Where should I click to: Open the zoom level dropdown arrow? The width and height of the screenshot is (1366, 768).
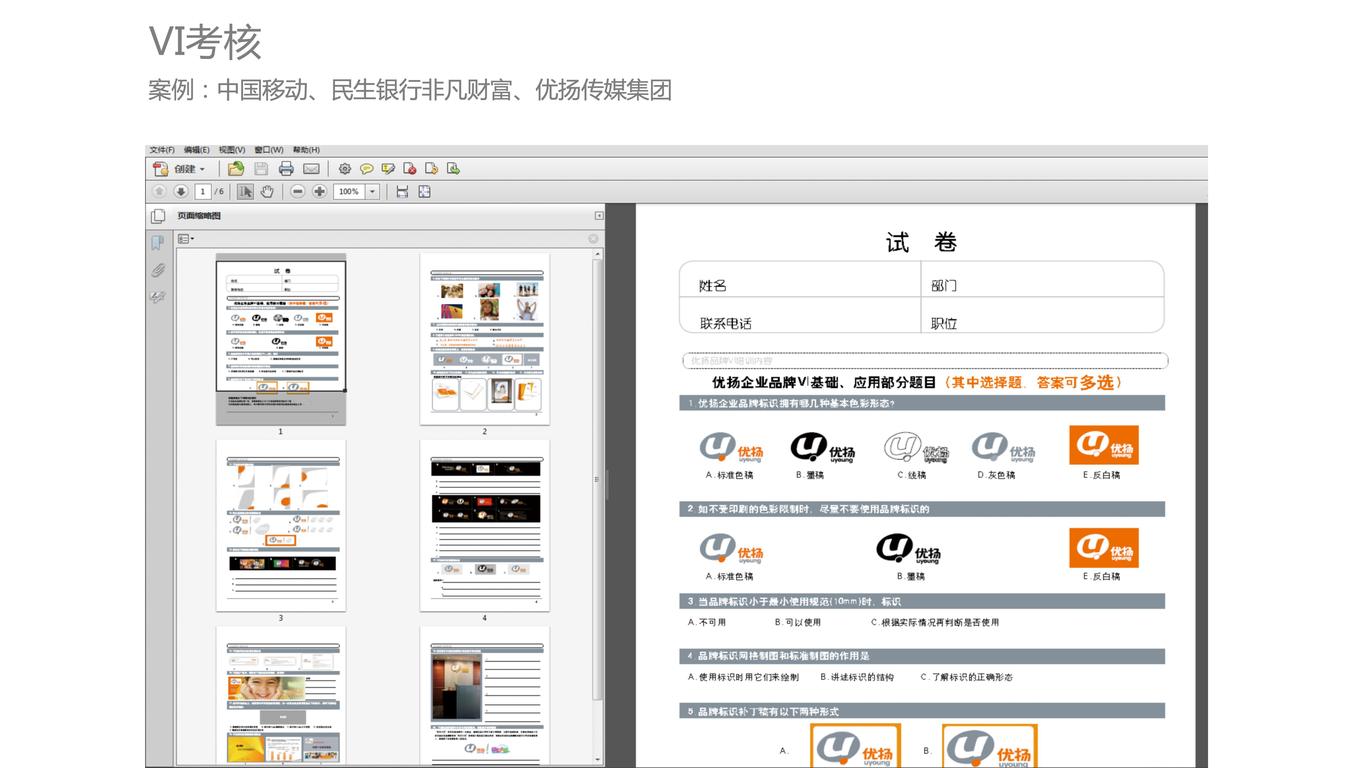[x=373, y=191]
